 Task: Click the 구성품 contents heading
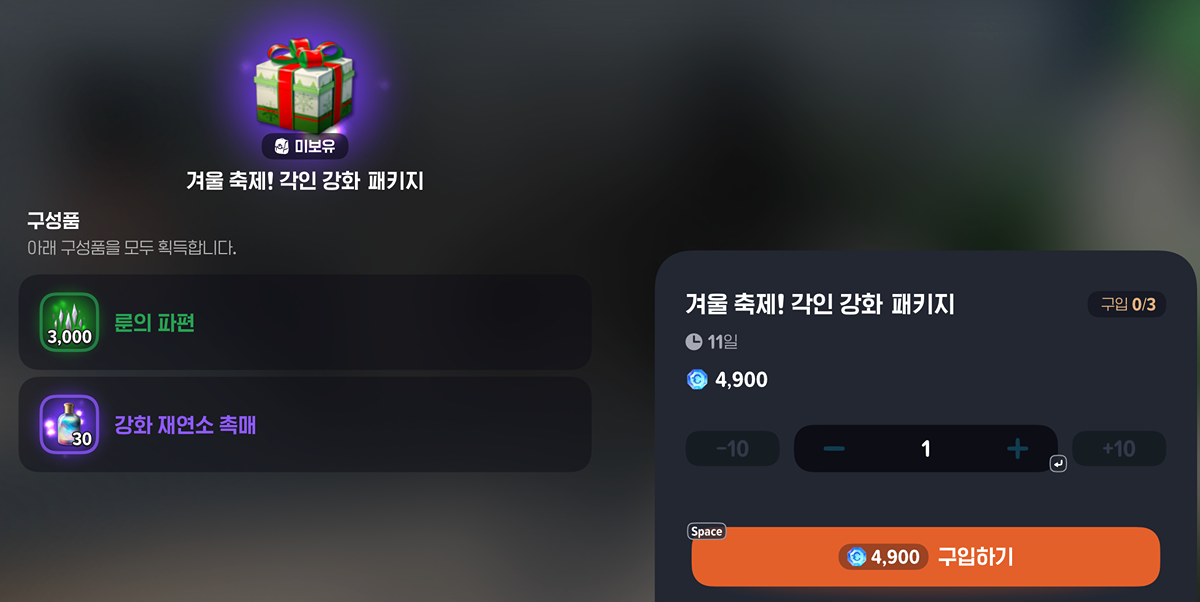tap(53, 219)
